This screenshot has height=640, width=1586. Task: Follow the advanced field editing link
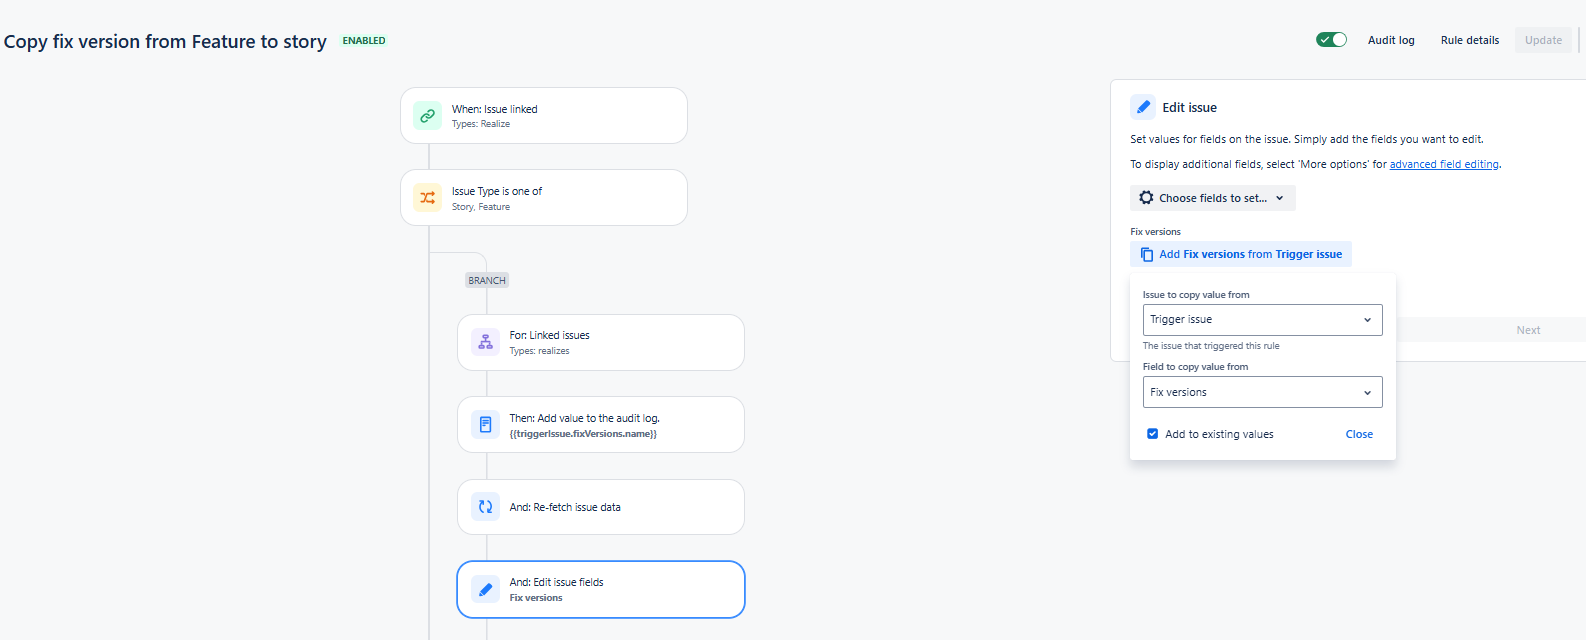[1444, 164]
